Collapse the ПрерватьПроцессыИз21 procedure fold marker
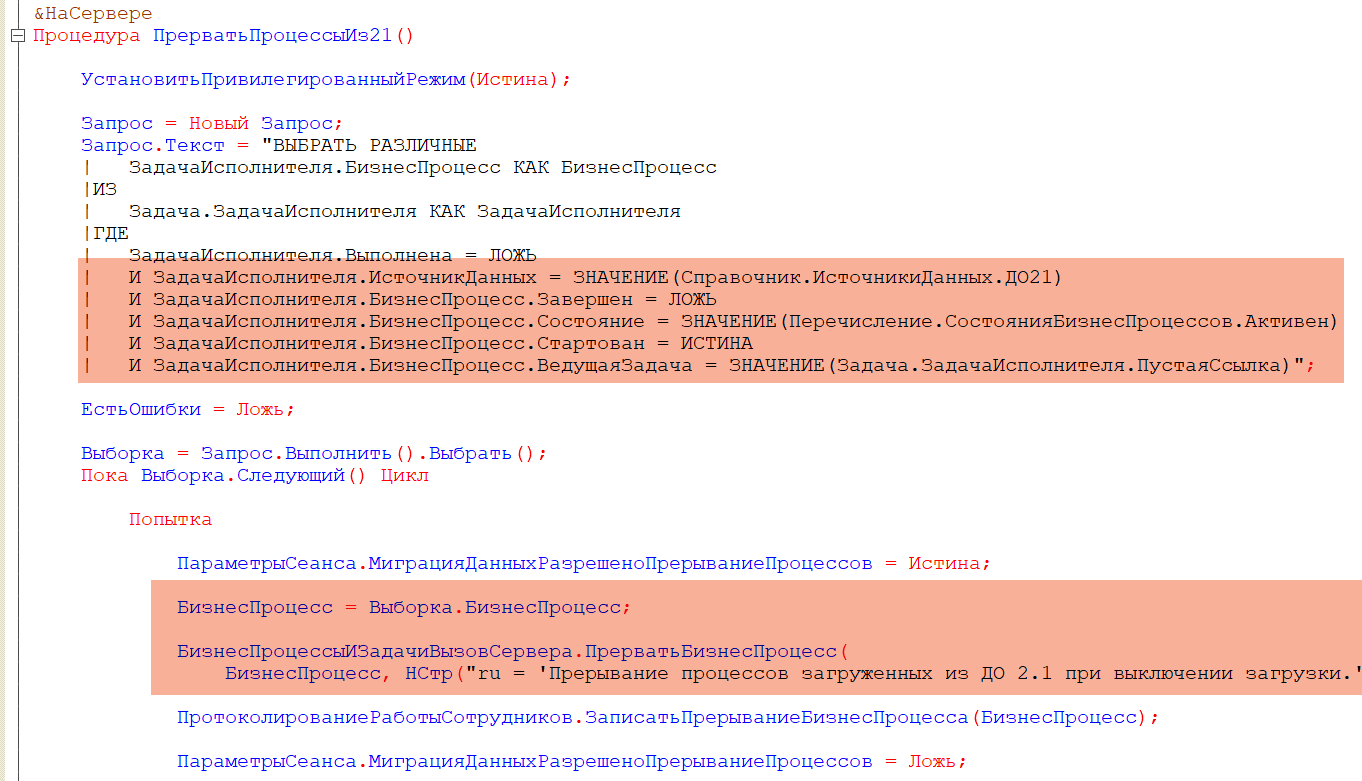Image resolution: width=1362 pixels, height=781 pixels. pos(17,36)
